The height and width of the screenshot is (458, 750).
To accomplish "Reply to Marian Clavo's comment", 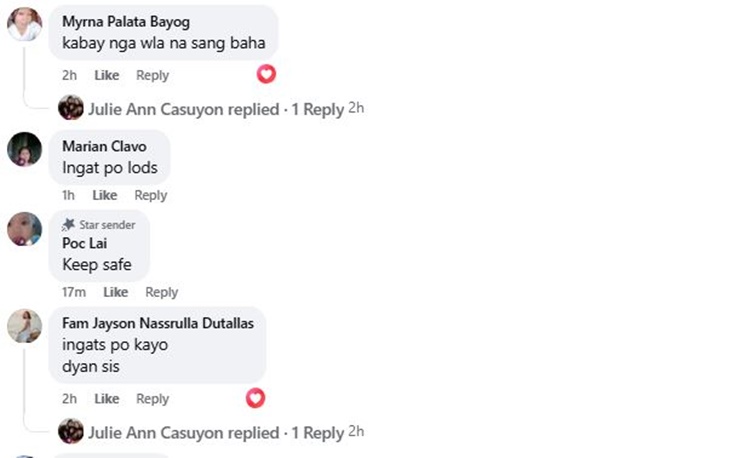I will pyautogui.click(x=151, y=195).
